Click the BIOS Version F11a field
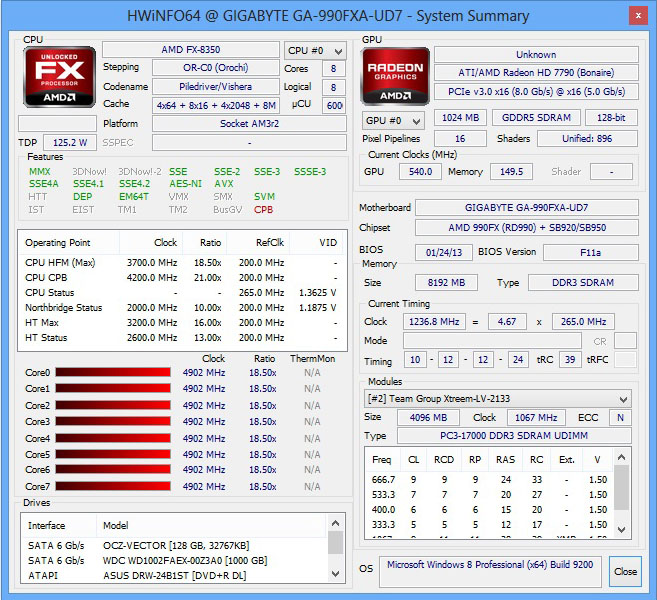657x600 pixels. pyautogui.click(x=591, y=252)
